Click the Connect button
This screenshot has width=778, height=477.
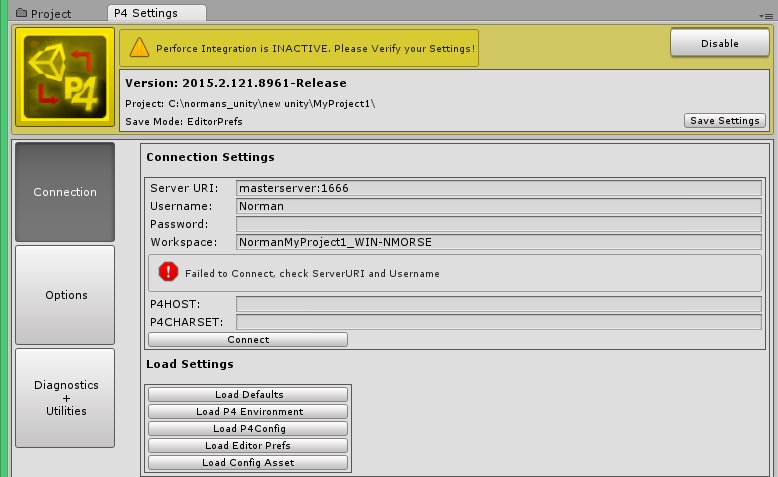[x=248, y=340]
